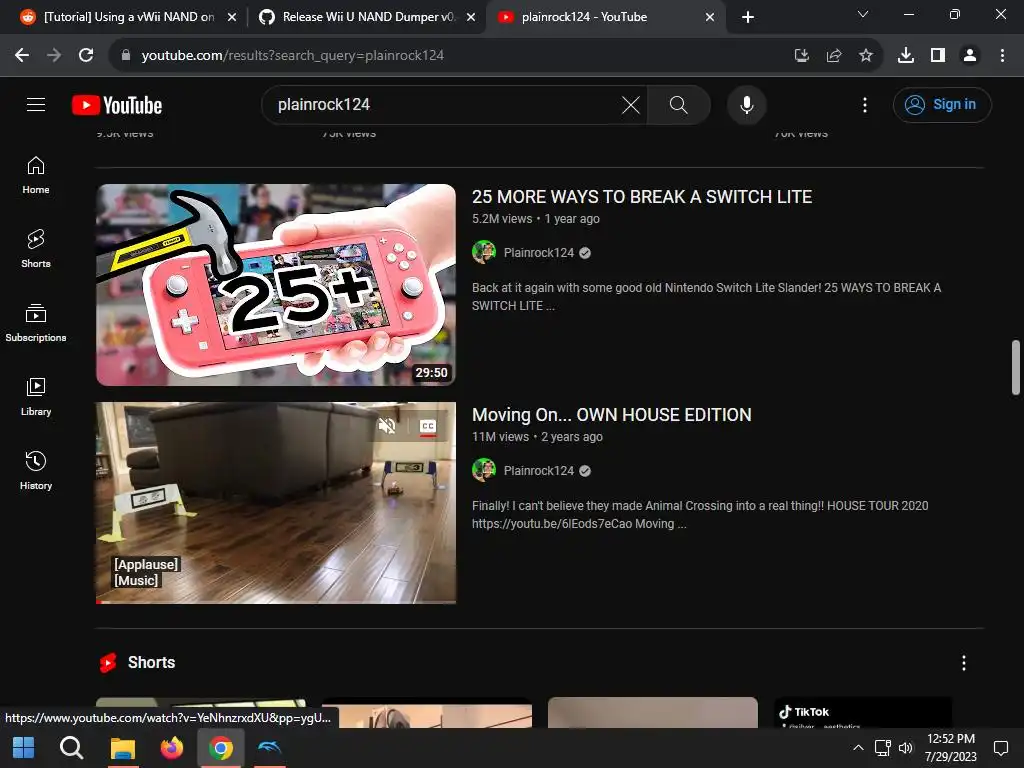Viewport: 1024px width, 768px height.
Task: Start voice search with the microphone
Action: 746,104
